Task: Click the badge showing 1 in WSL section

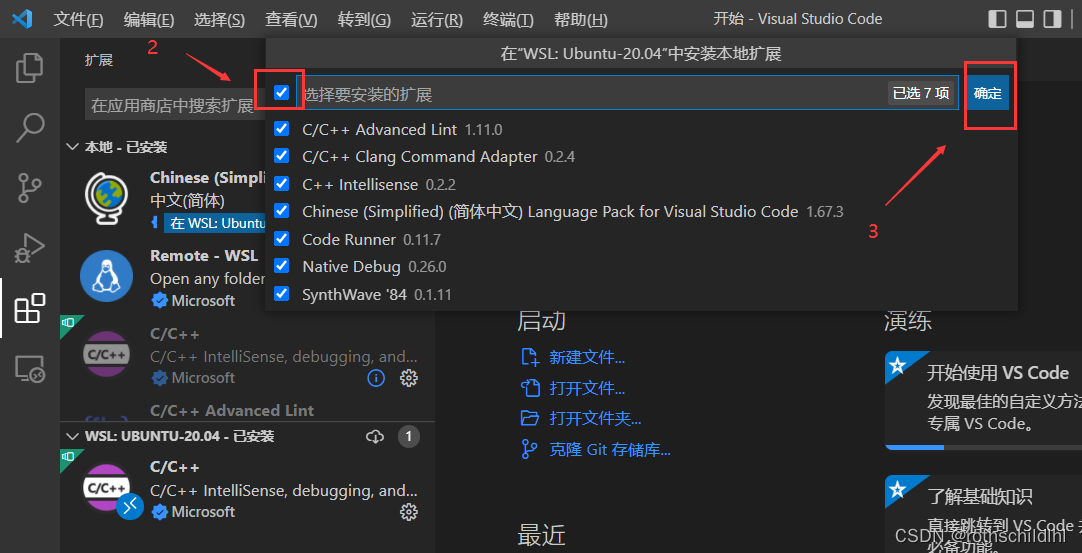Action: 409,436
